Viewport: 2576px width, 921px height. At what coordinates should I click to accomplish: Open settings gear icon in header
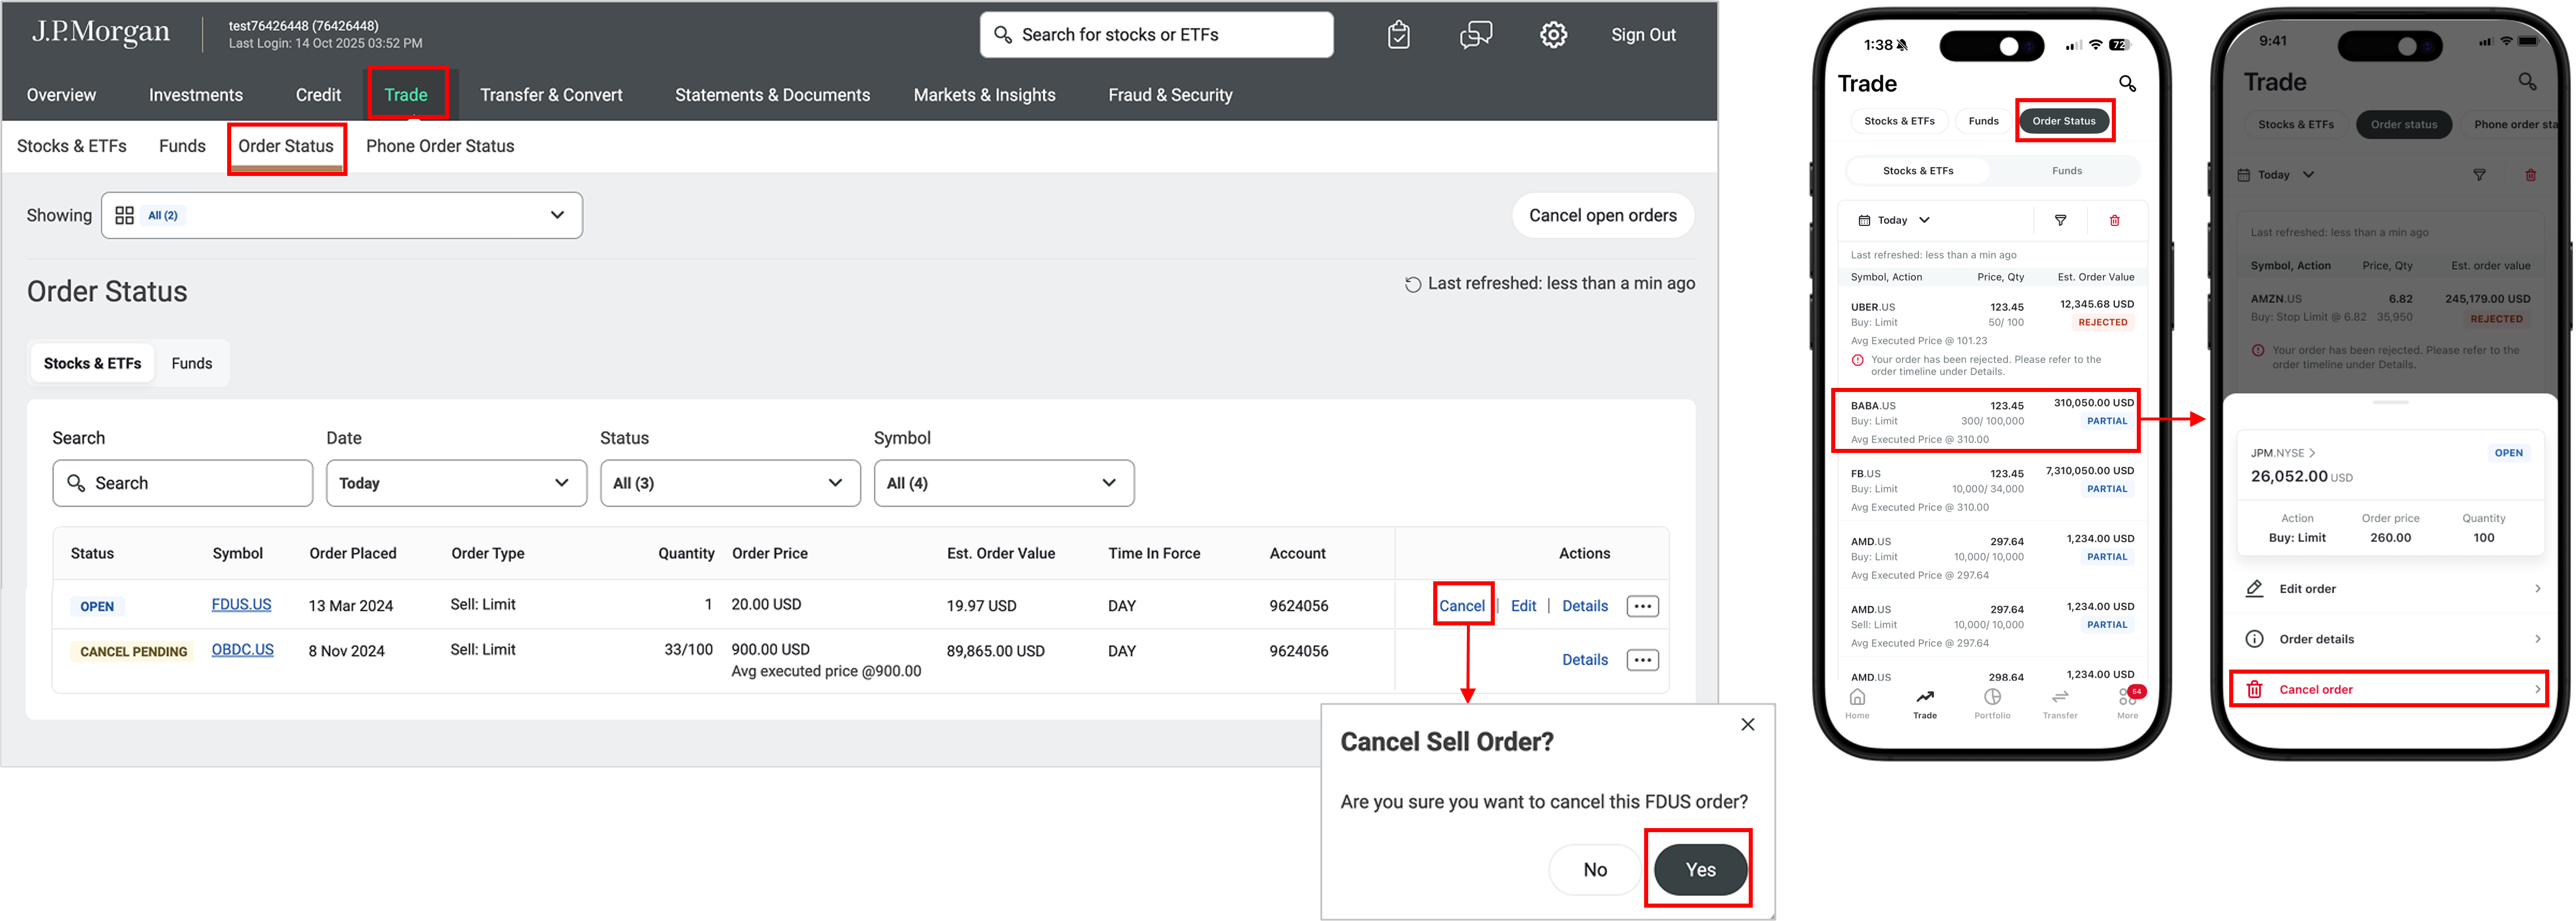(x=1553, y=35)
